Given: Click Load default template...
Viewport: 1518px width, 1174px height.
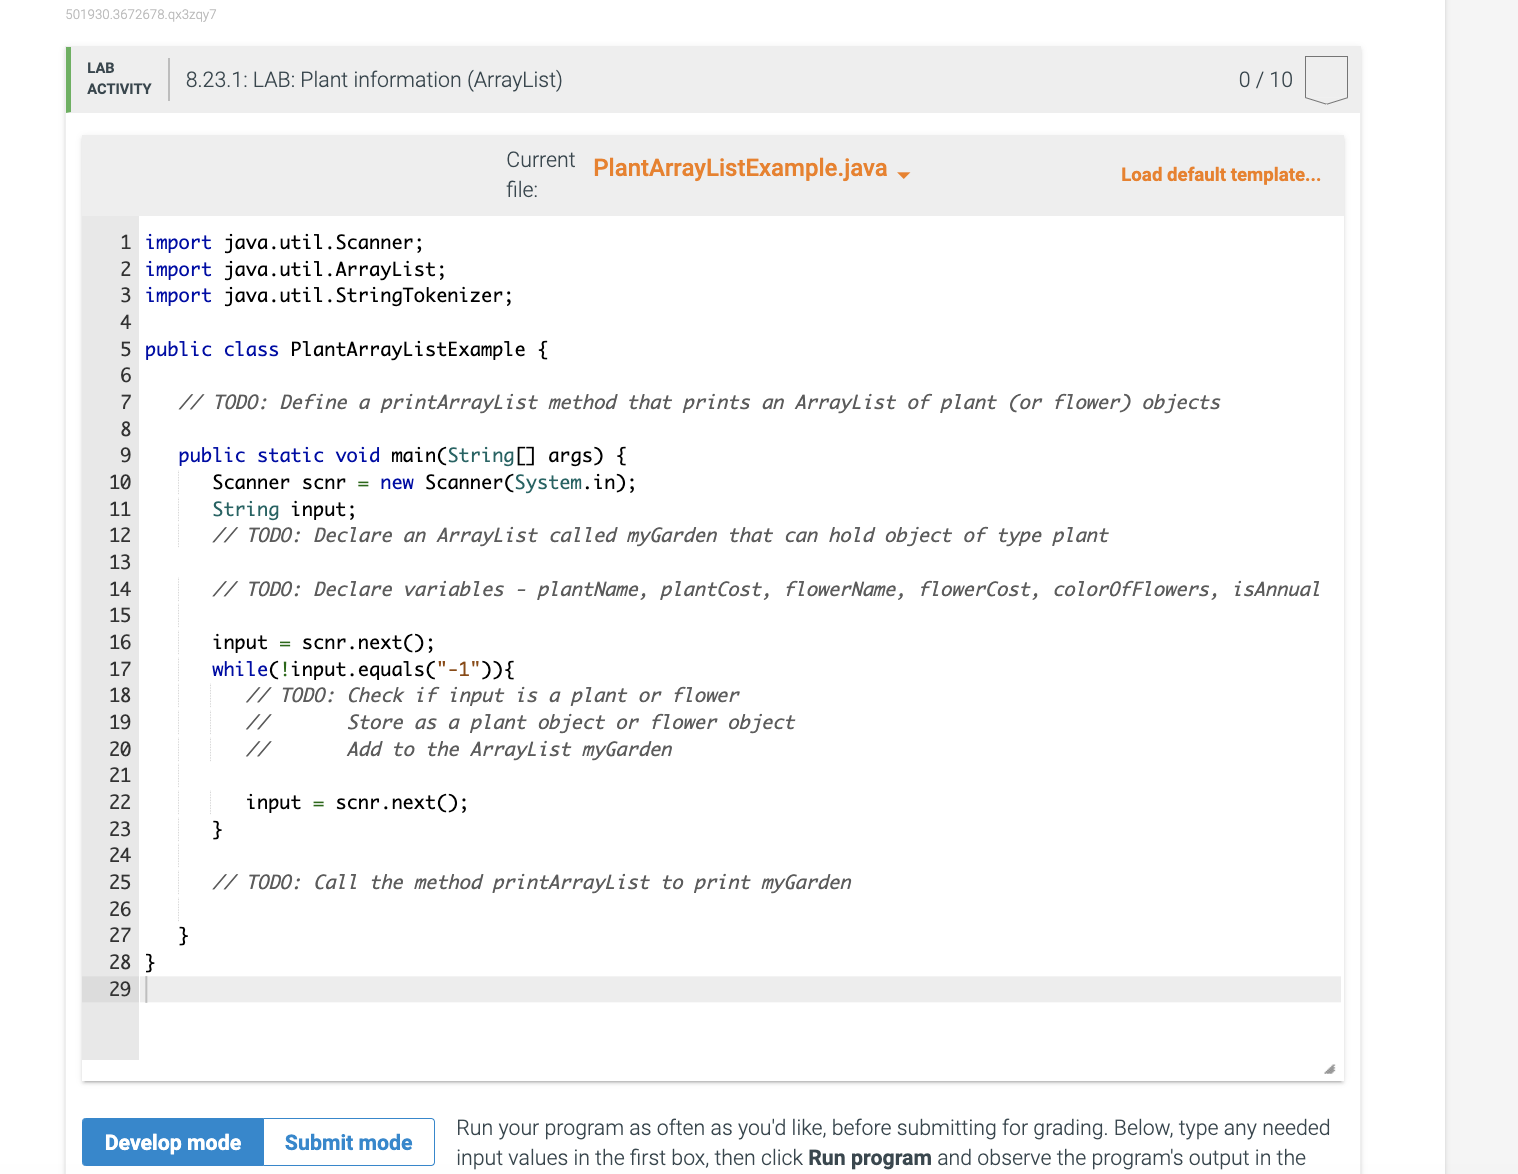Looking at the screenshot, I should pos(1220,174).
